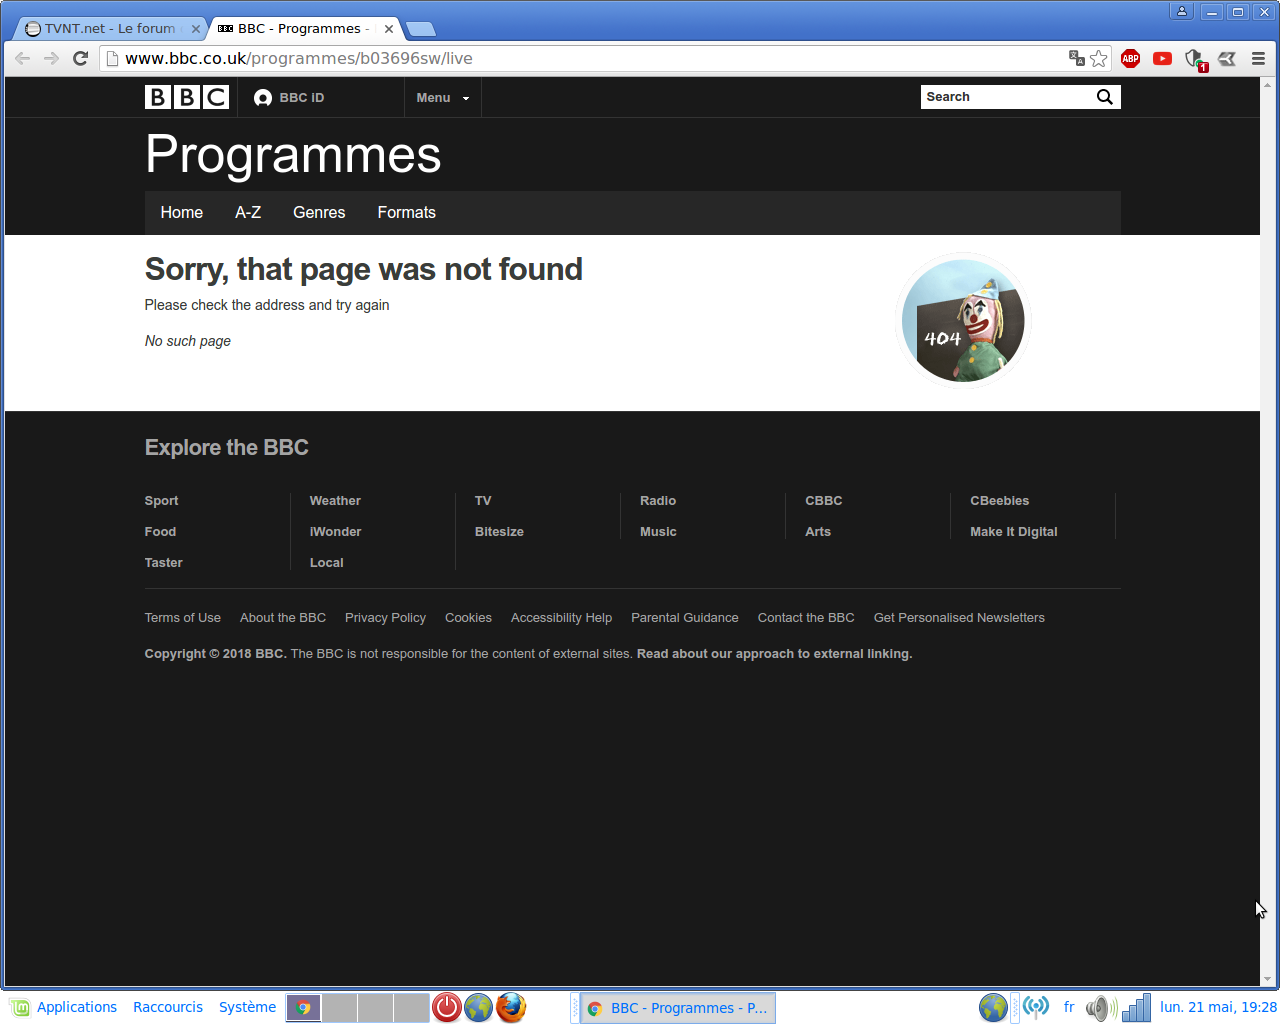Image resolution: width=1280 pixels, height=1024 pixels.
Task: Open the Chrome hamburger menu
Action: (x=1258, y=58)
